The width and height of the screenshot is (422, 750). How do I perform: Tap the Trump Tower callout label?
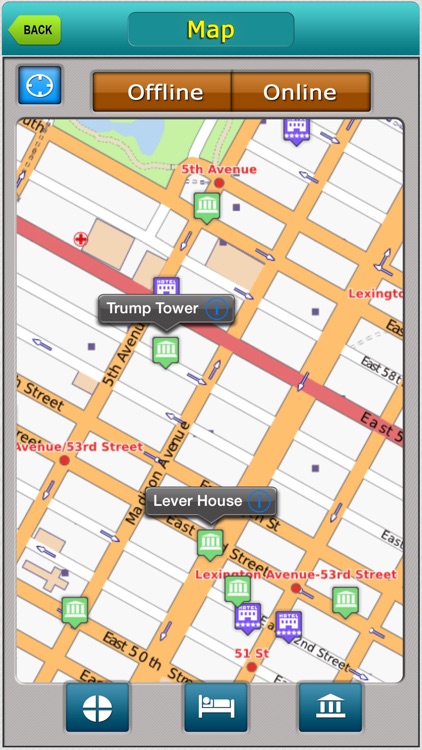[x=152, y=308]
